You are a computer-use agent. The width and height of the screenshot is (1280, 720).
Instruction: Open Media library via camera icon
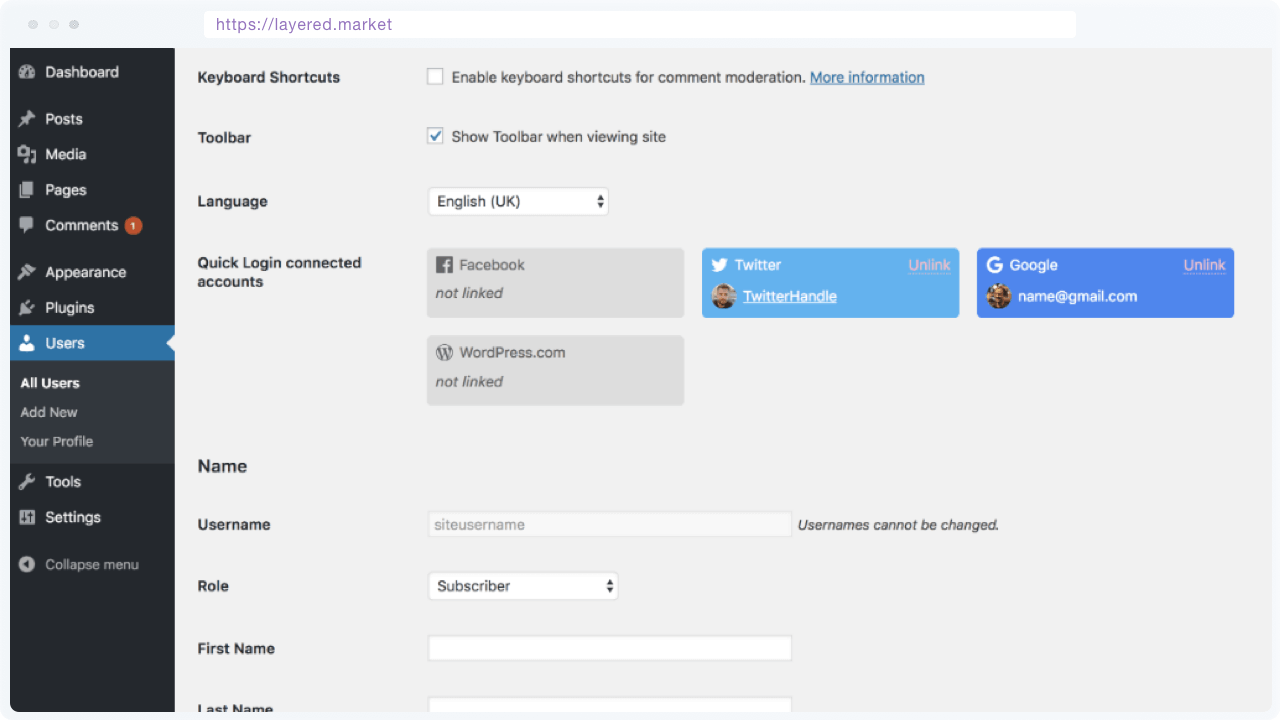coord(26,154)
